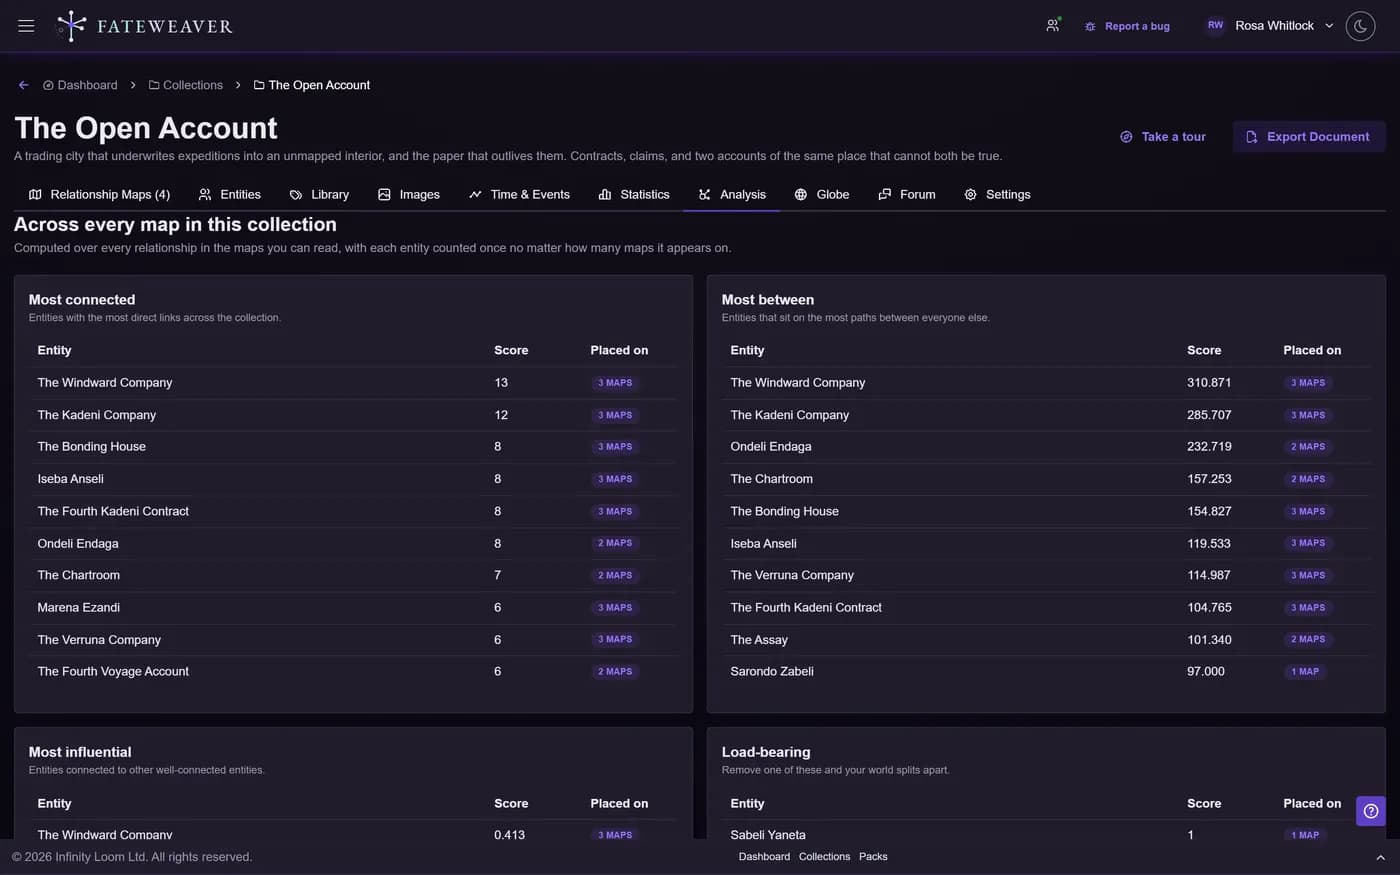Screen dimensions: 1400x875
Task: Click the Globe tab icon
Action: (x=801, y=195)
